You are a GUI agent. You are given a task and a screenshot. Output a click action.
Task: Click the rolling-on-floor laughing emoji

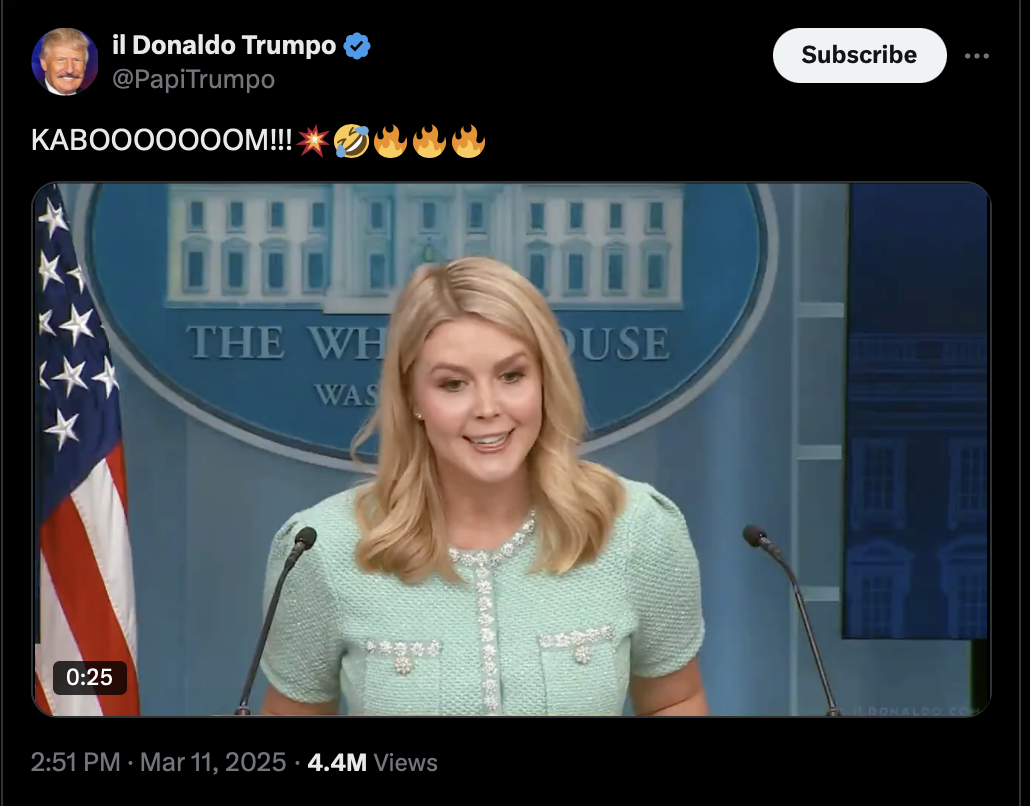pos(351,141)
